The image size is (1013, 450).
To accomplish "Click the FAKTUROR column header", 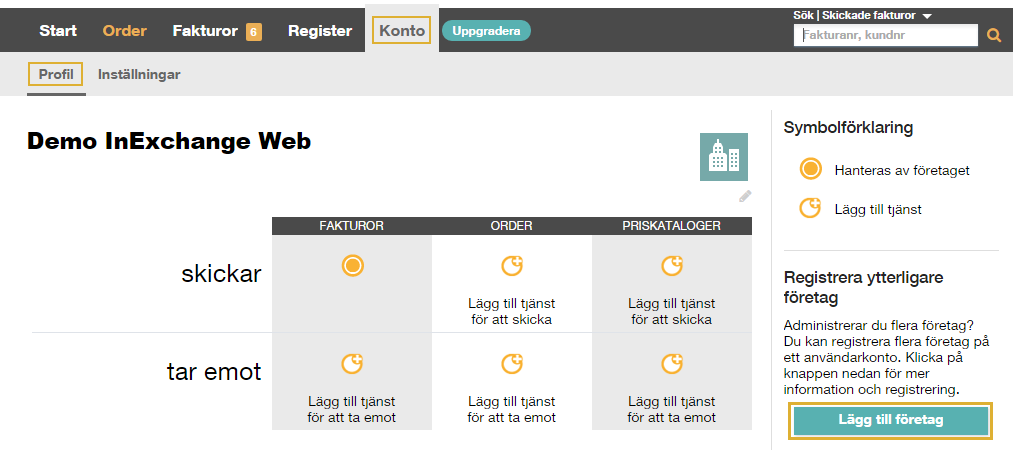I will click(351, 226).
